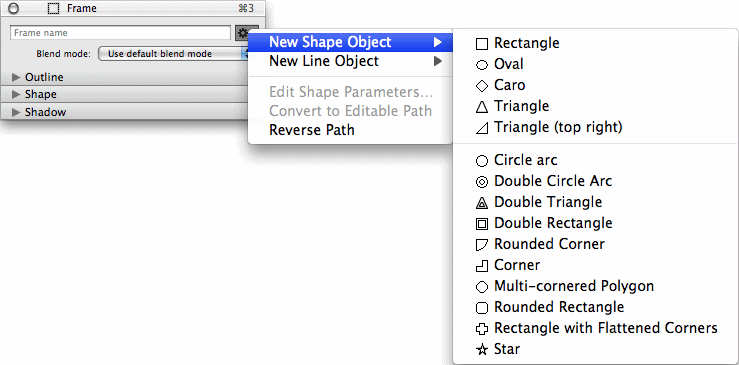The image size is (739, 365).
Task: Choose the Triangle (top right) icon
Action: 482,128
